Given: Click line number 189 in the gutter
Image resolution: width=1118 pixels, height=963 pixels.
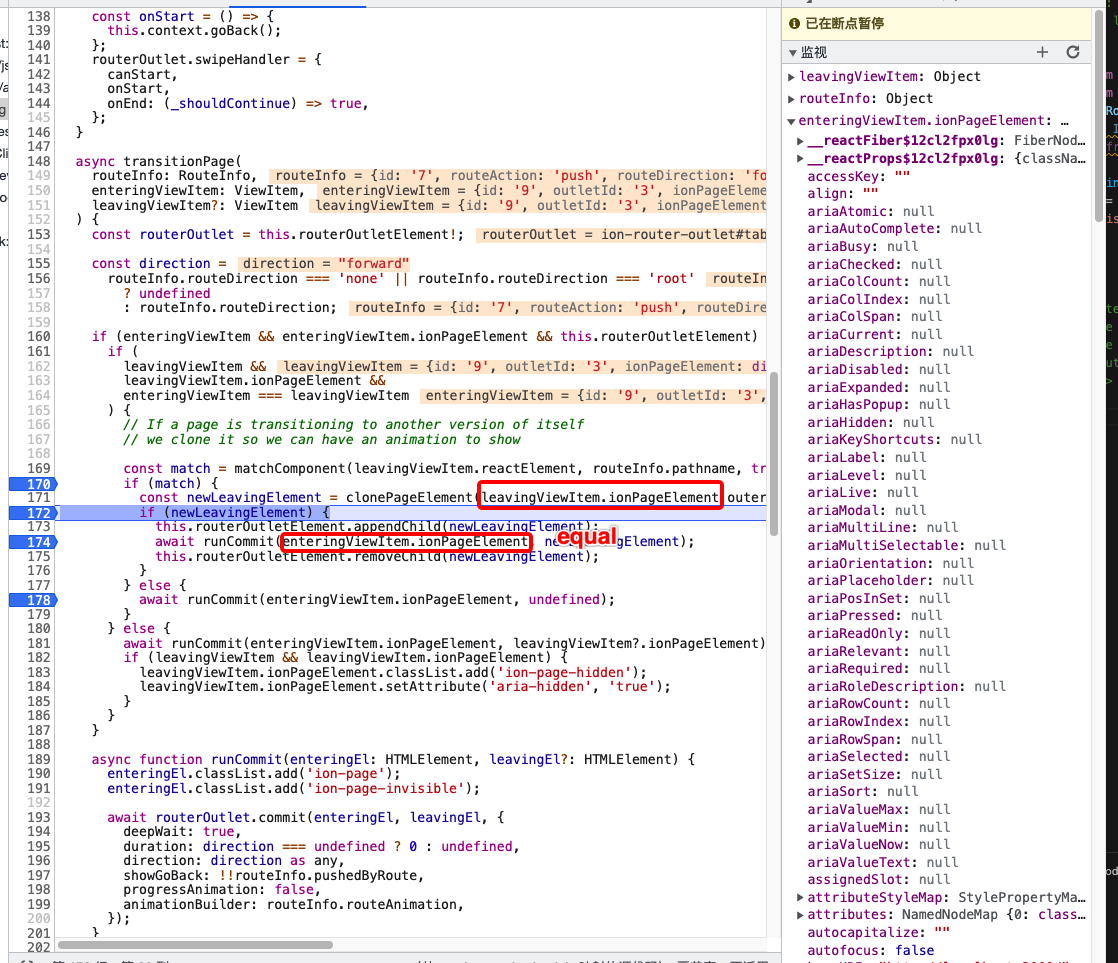Looking at the screenshot, I should click(x=39, y=760).
